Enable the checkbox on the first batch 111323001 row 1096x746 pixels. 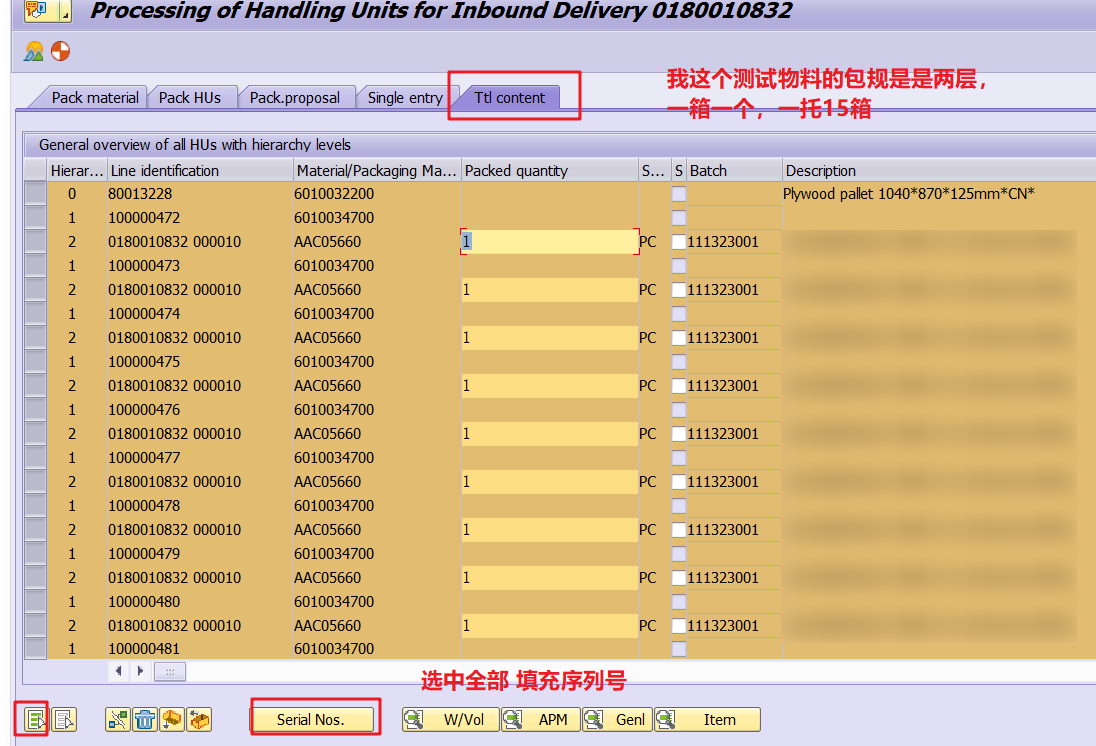click(678, 242)
